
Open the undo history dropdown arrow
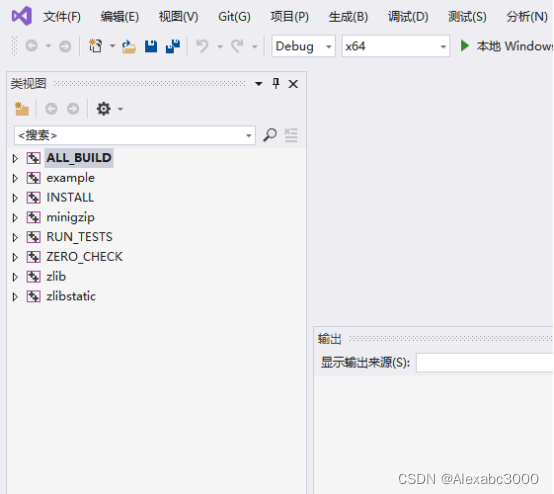[220, 47]
